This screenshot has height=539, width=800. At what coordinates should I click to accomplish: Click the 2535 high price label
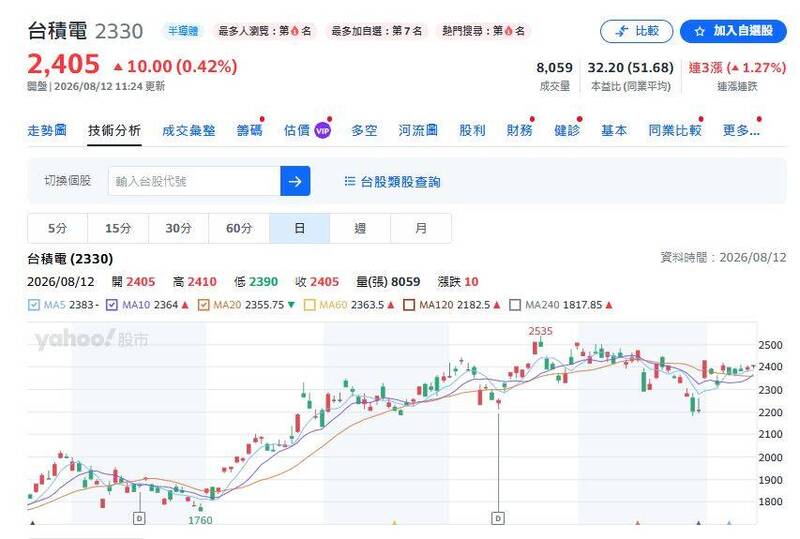click(x=540, y=331)
